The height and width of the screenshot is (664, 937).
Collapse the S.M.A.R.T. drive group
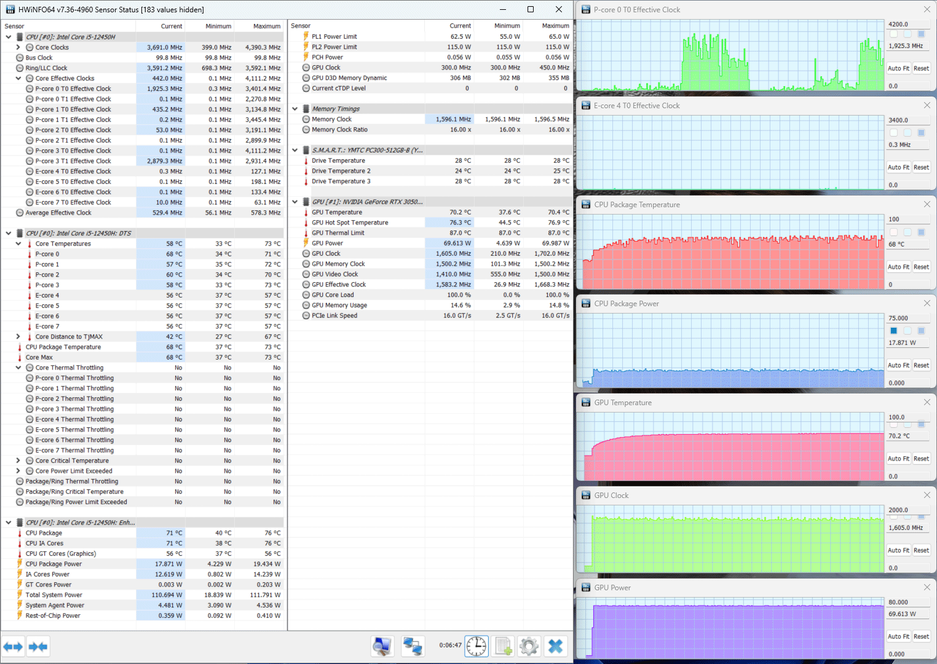coord(295,150)
